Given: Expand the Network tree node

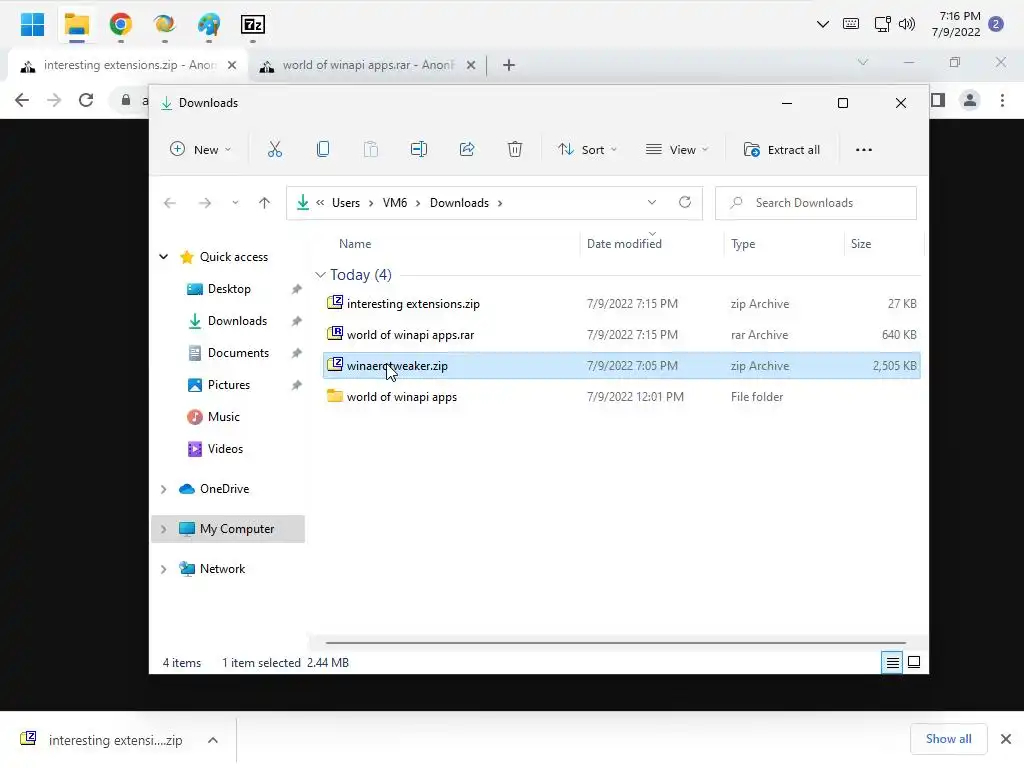Looking at the screenshot, I should coord(163,569).
